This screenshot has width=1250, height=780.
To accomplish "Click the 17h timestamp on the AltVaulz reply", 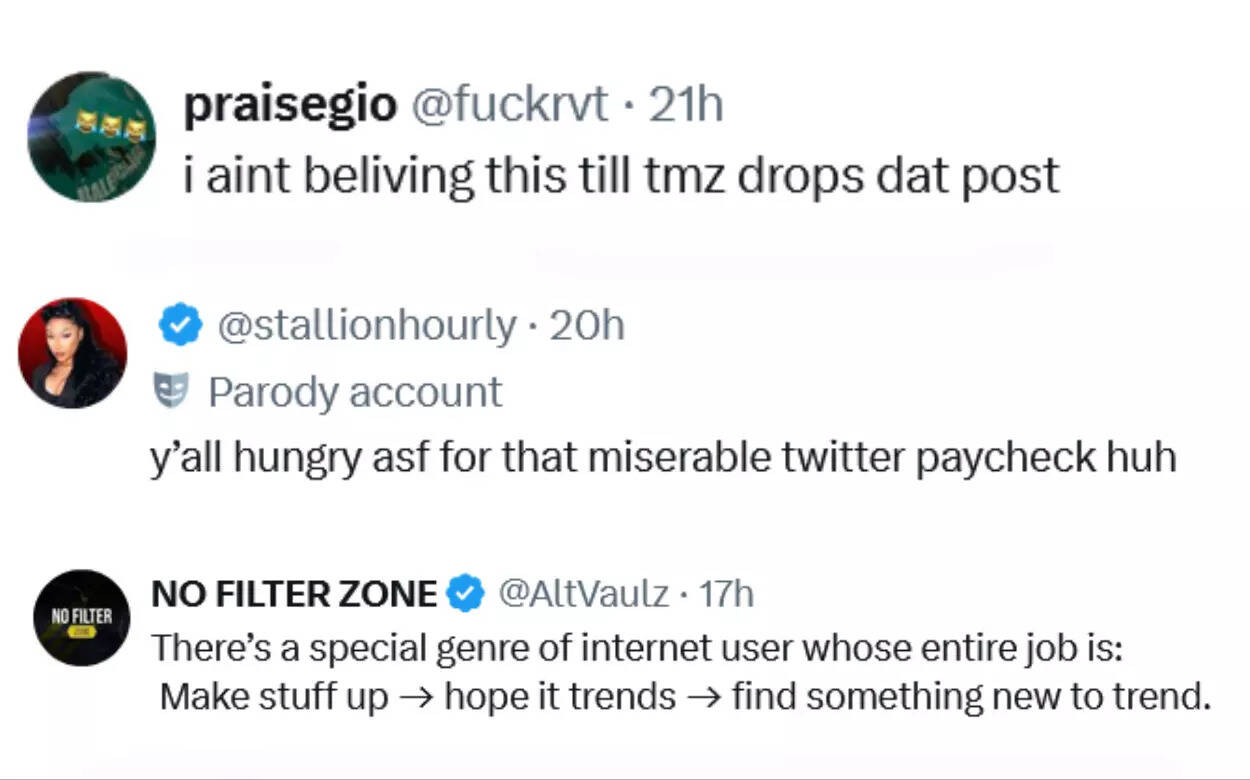I will pos(725,594).
